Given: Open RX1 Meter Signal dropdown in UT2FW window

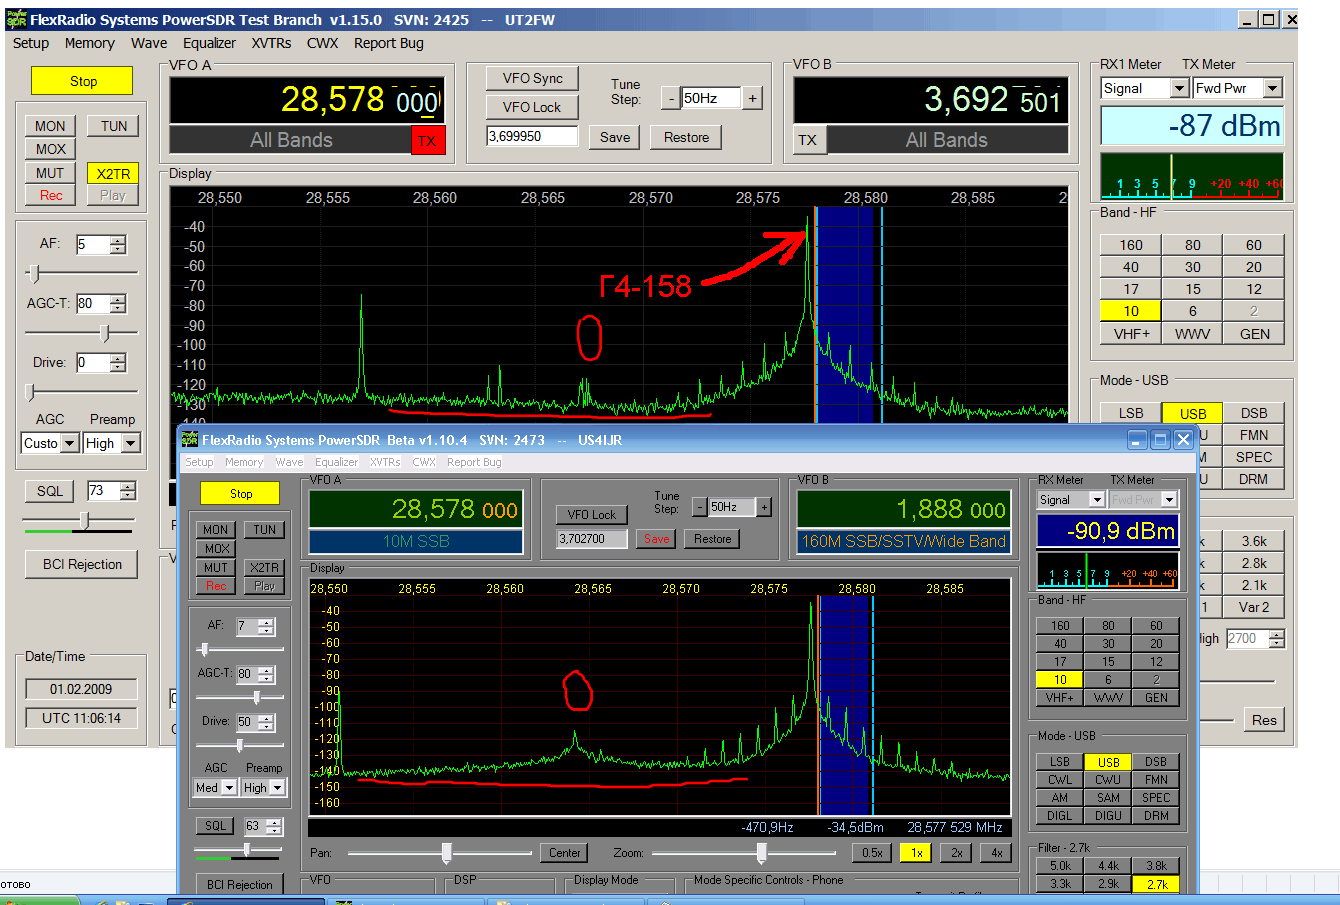Looking at the screenshot, I should [x=1177, y=88].
